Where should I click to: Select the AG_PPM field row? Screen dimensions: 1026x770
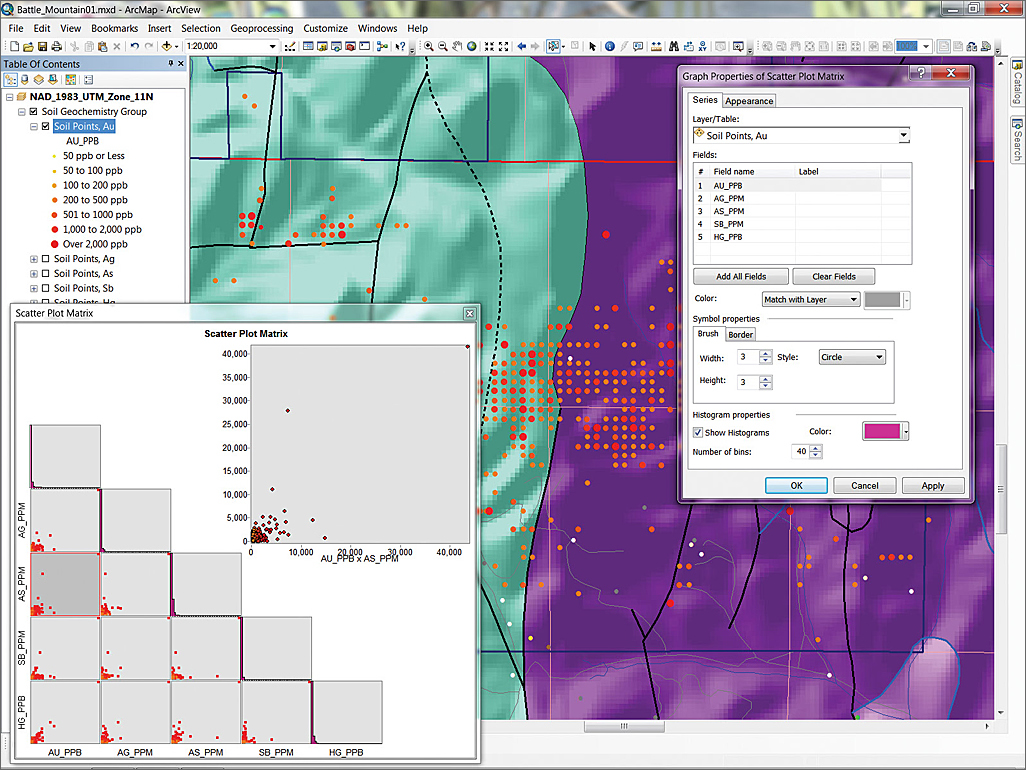click(729, 198)
